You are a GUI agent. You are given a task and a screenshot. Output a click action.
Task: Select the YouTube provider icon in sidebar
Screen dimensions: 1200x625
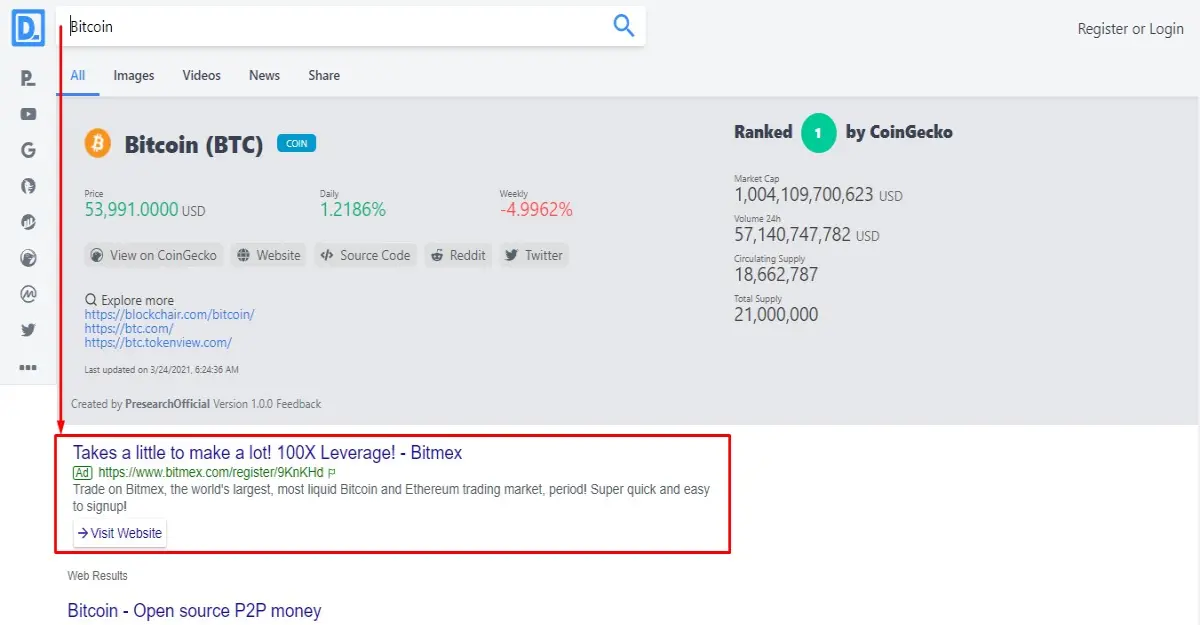tap(28, 115)
